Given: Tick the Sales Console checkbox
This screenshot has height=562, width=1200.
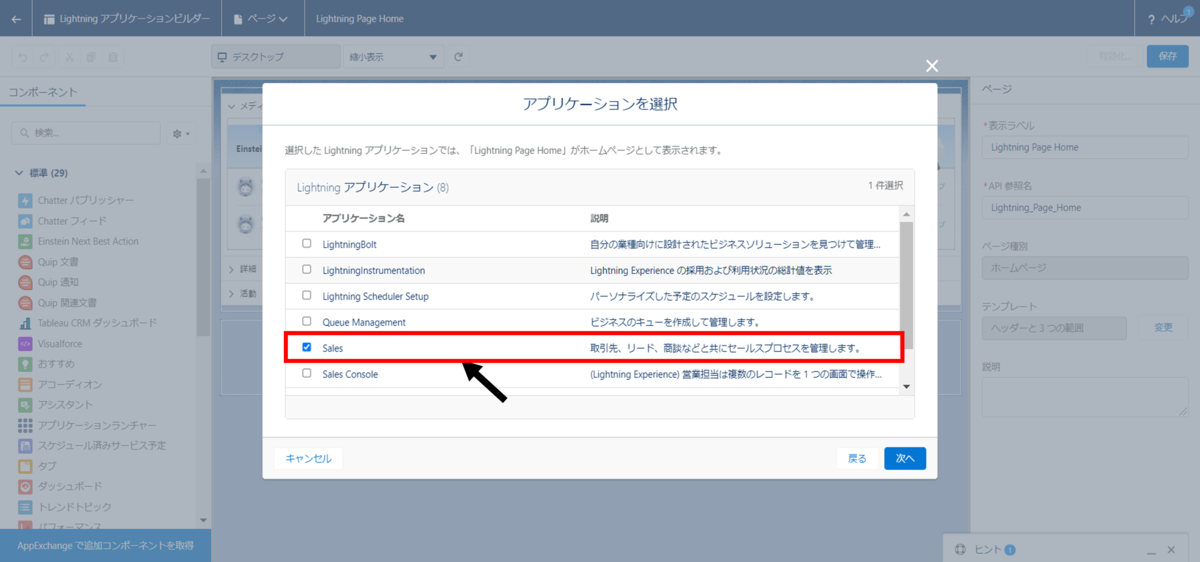Looking at the screenshot, I should click(307, 373).
